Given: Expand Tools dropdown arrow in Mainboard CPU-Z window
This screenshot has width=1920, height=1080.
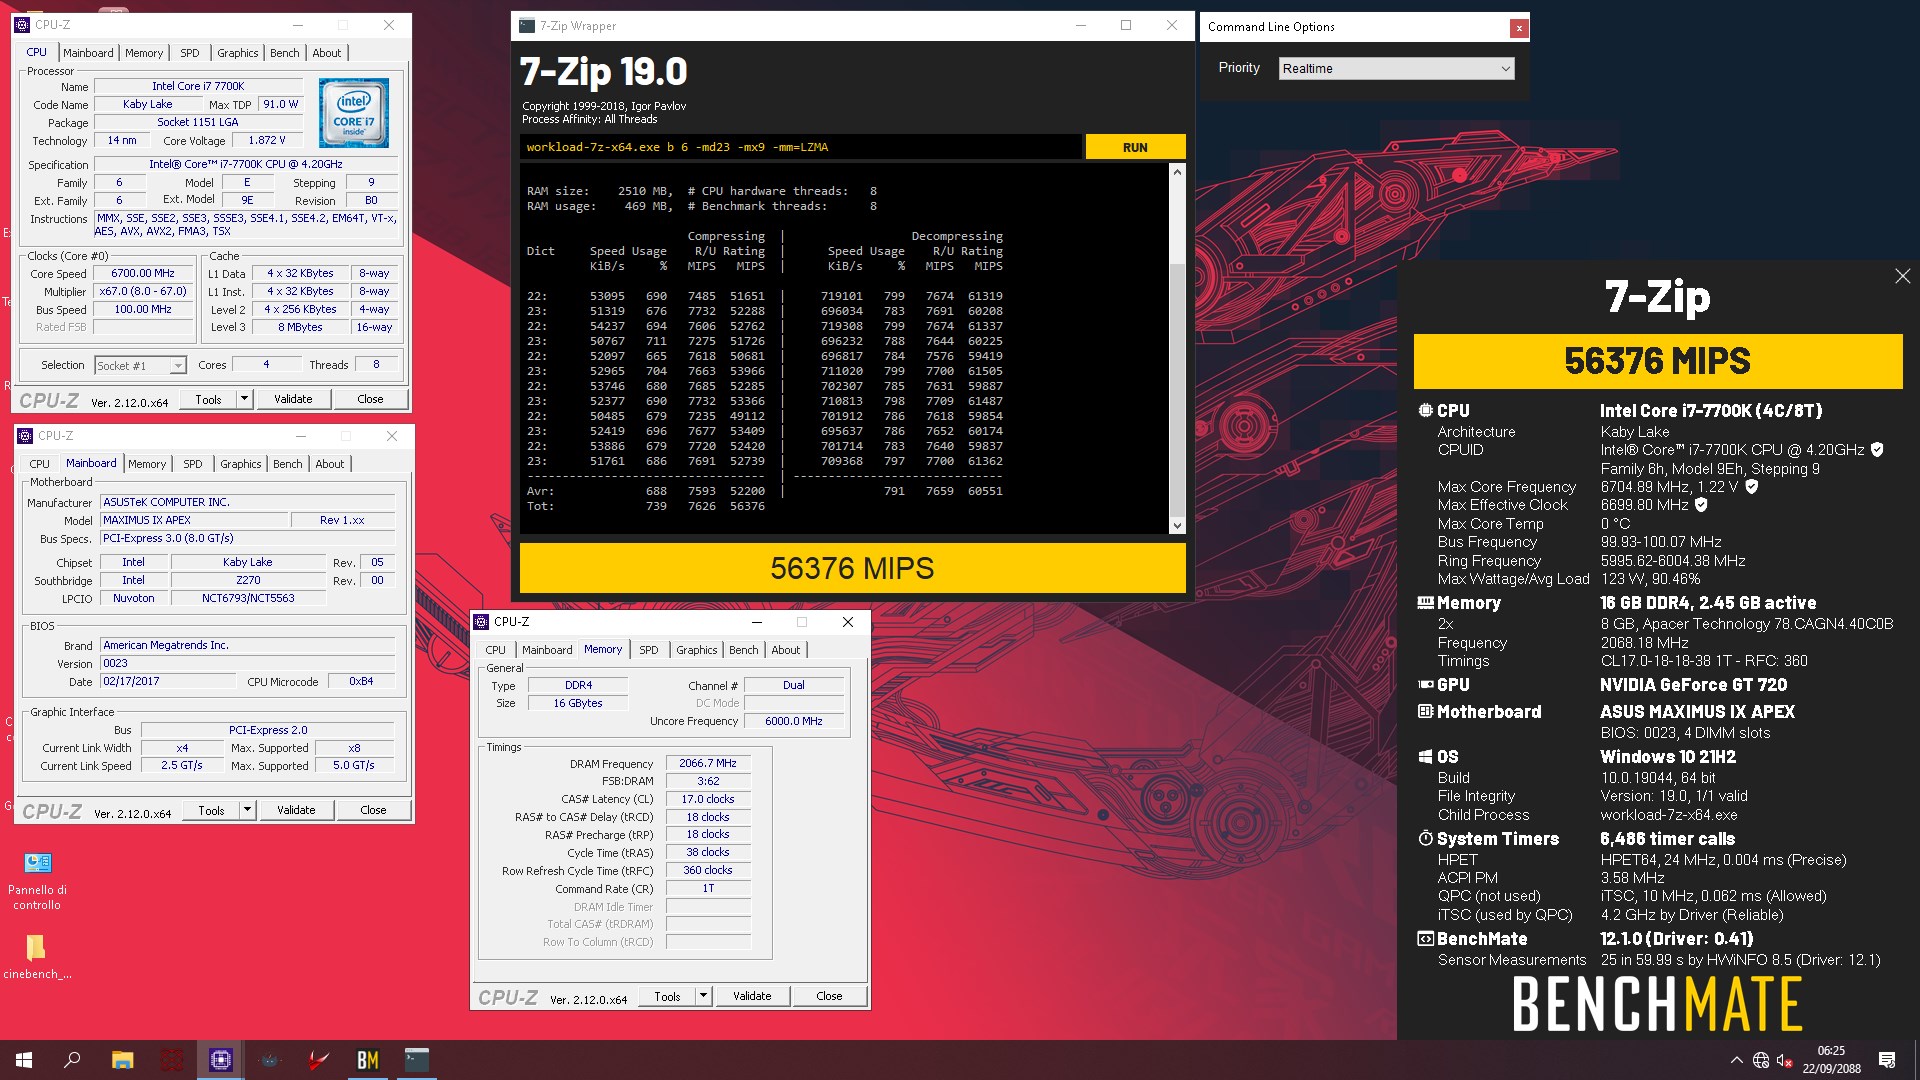Looking at the screenshot, I should coord(247,810).
